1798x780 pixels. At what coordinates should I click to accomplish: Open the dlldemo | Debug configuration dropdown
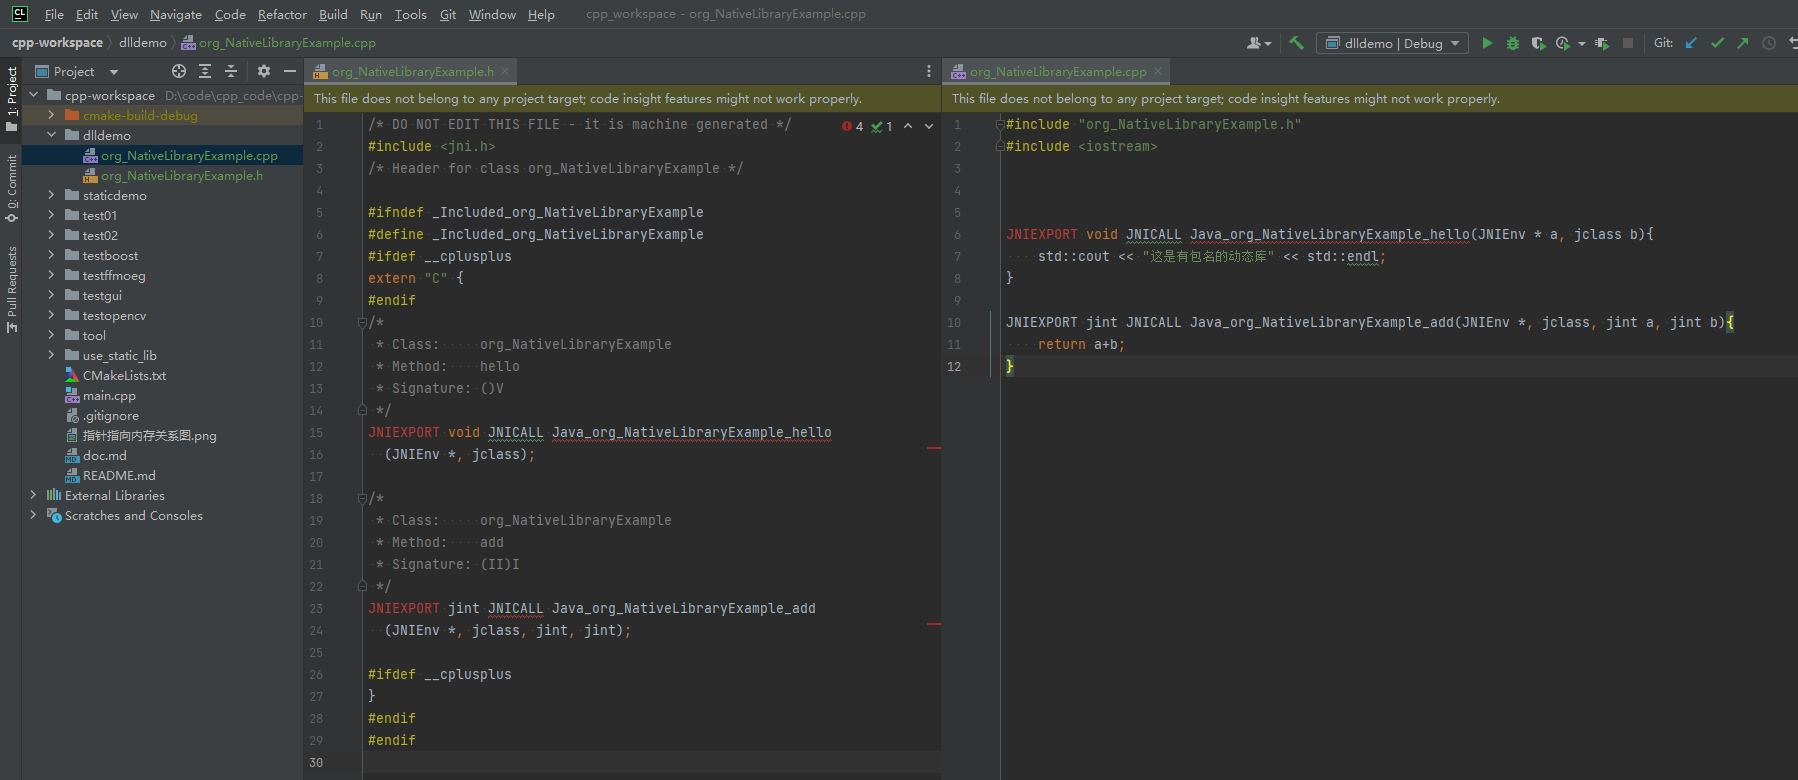pos(1393,43)
